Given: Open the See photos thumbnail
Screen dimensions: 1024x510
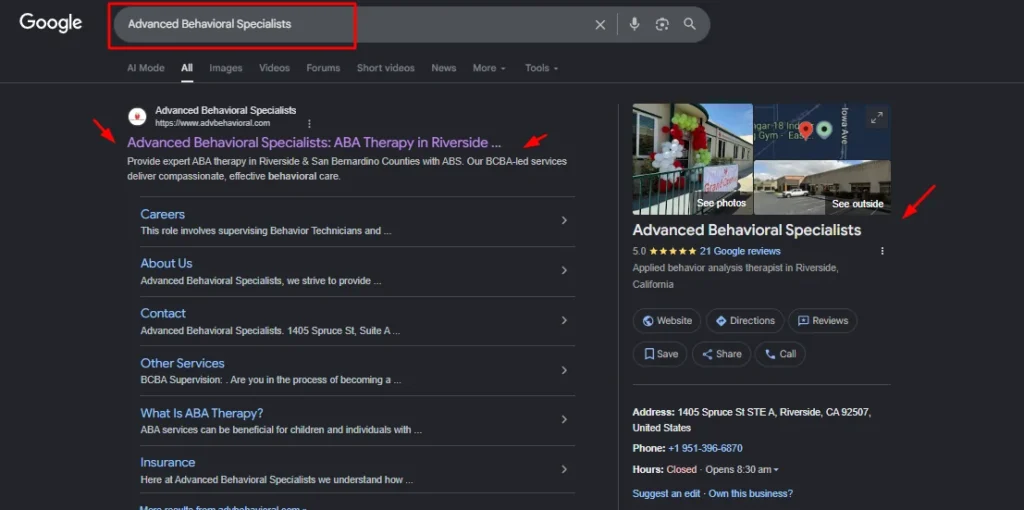Looking at the screenshot, I should [x=692, y=159].
